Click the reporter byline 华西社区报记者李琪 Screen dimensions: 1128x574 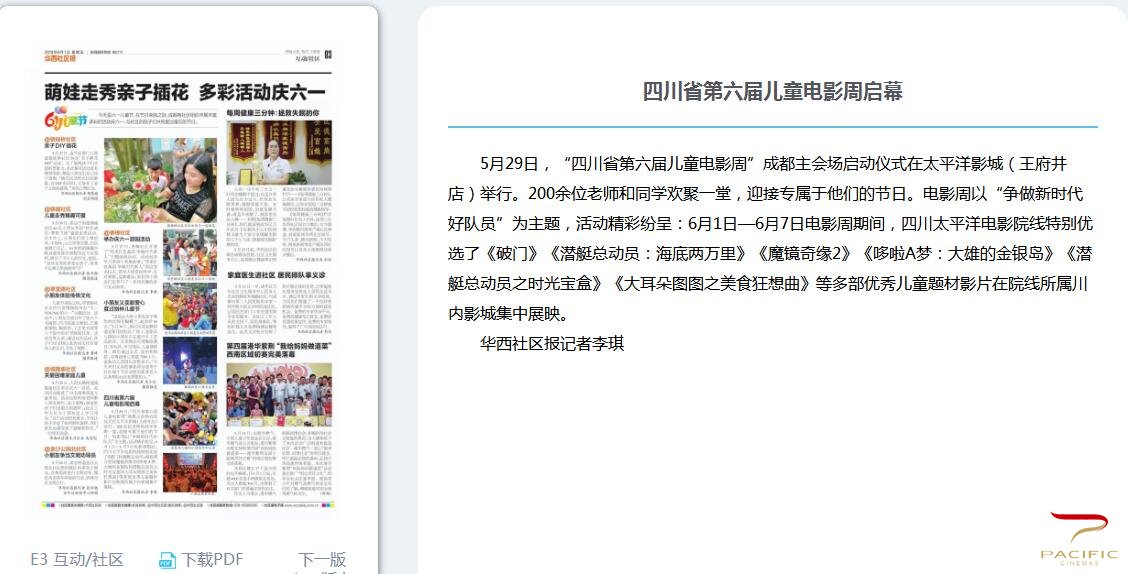point(551,343)
